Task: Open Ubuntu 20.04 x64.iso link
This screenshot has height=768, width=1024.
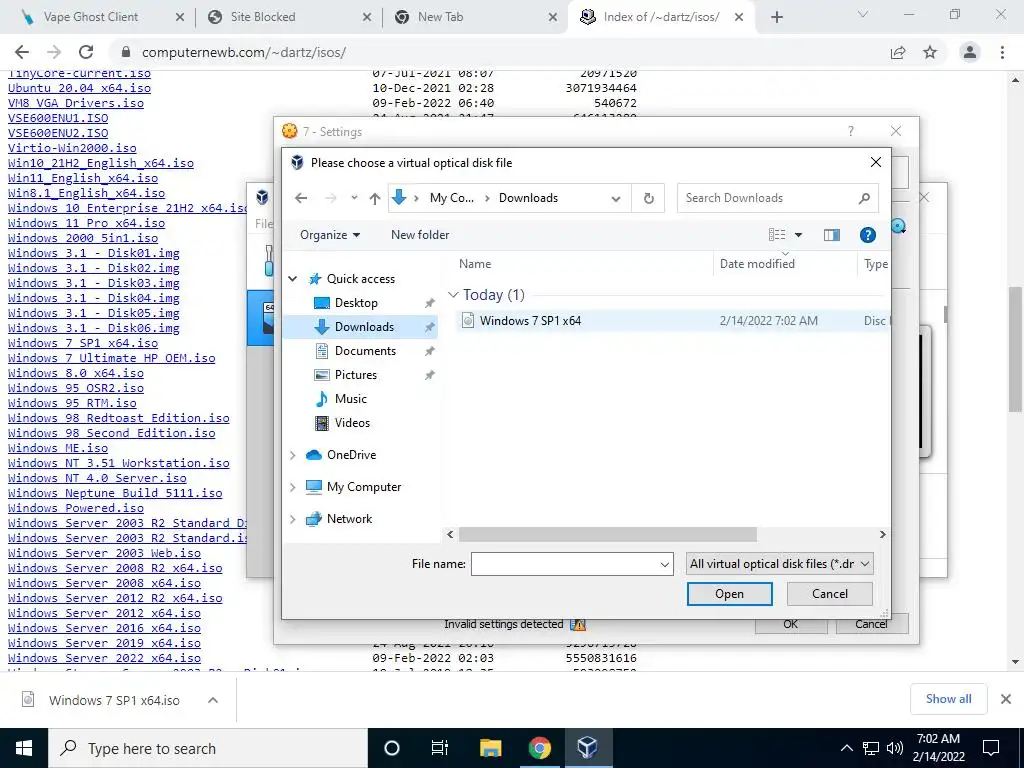Action: click(79, 88)
